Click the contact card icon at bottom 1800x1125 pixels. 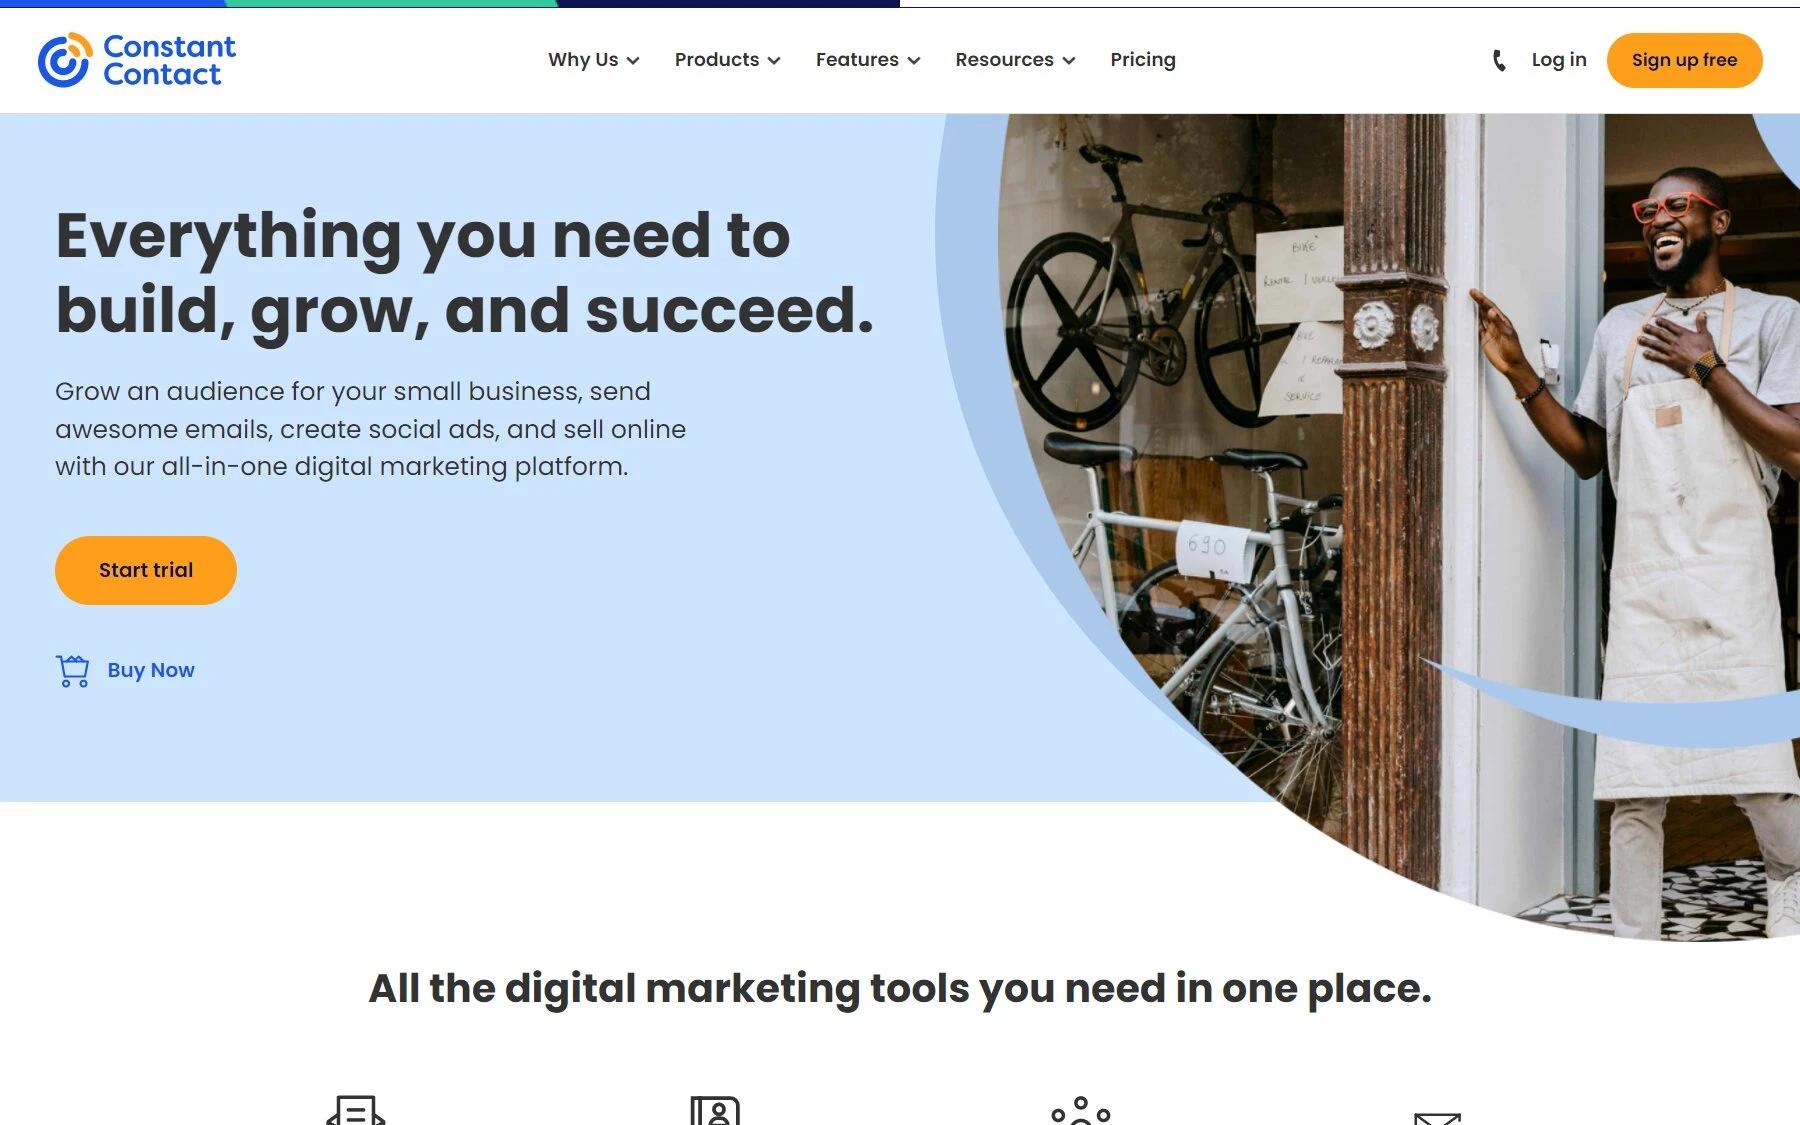click(715, 1111)
